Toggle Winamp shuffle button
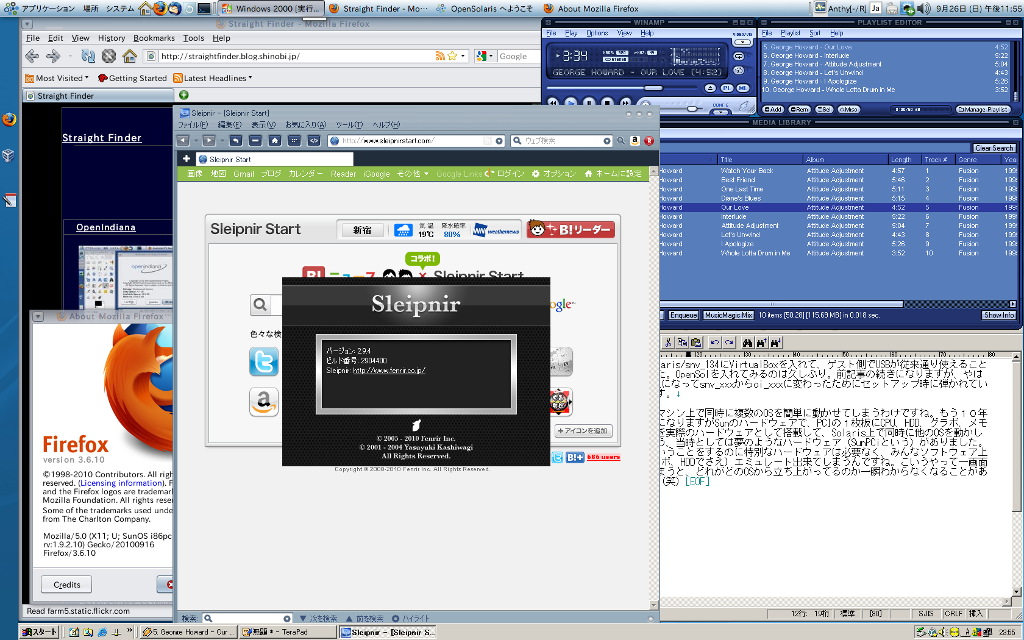This screenshot has height=640, width=1024. click(739, 71)
